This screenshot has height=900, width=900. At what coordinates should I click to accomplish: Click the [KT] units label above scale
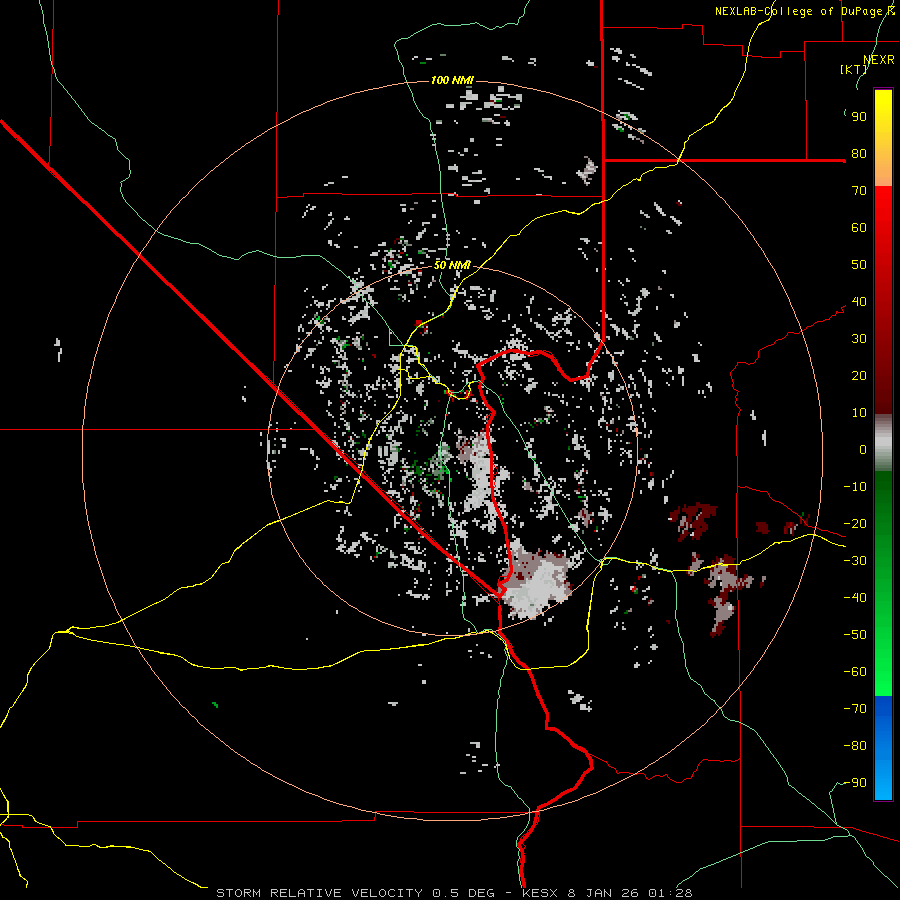854,69
